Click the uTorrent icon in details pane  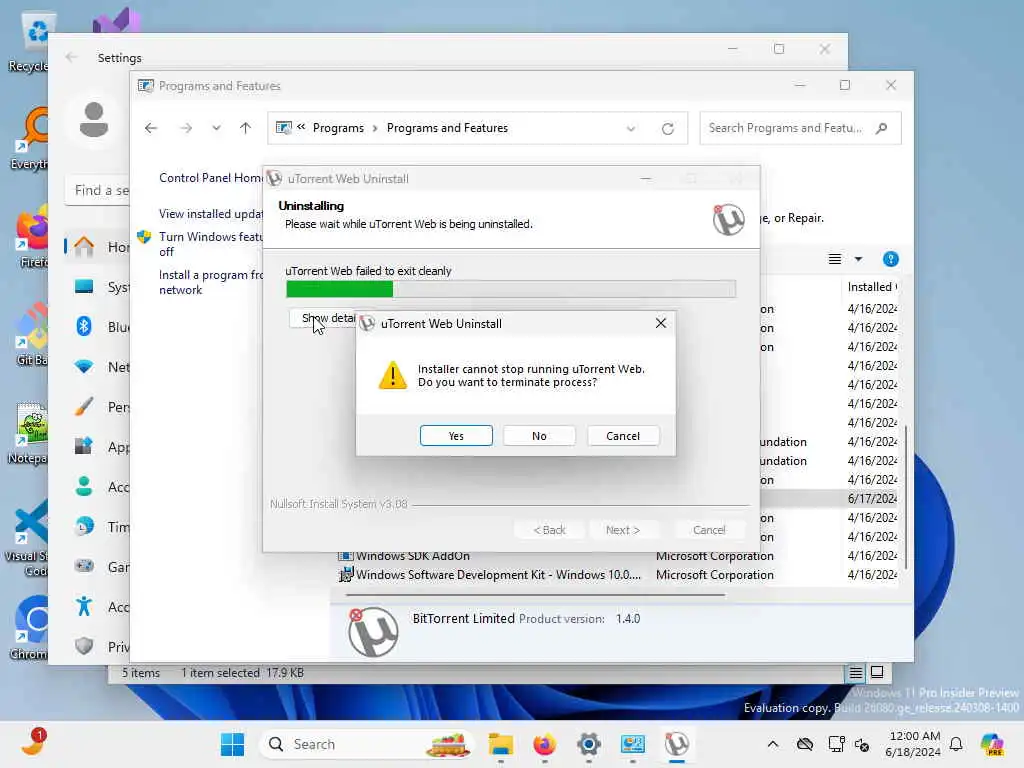pos(373,632)
